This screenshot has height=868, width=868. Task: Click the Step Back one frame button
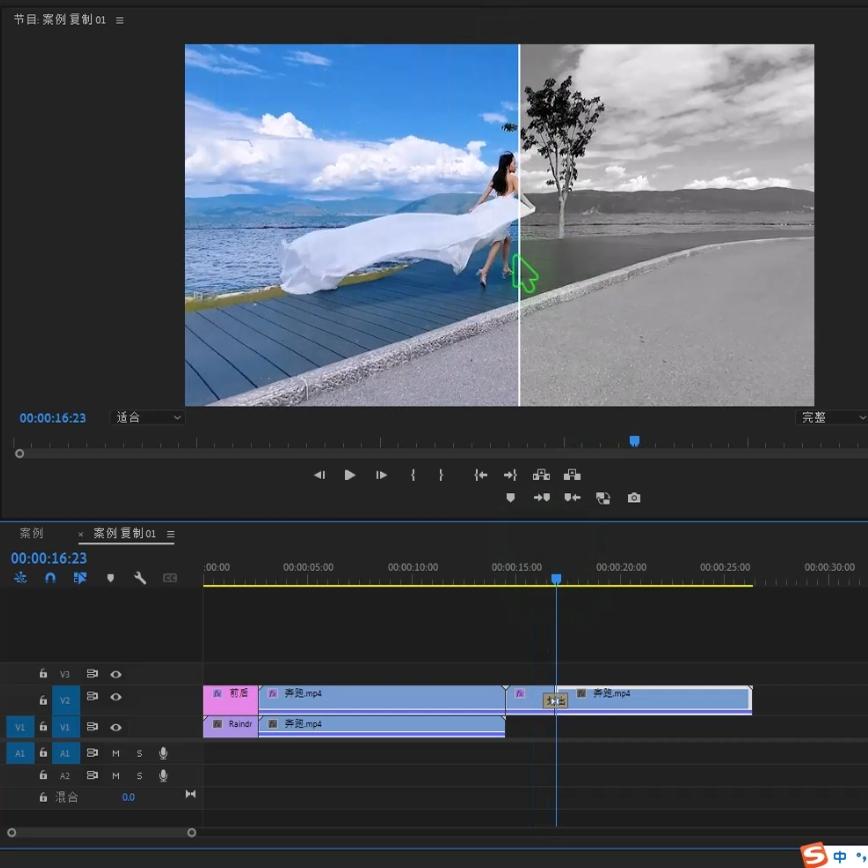[x=319, y=475]
